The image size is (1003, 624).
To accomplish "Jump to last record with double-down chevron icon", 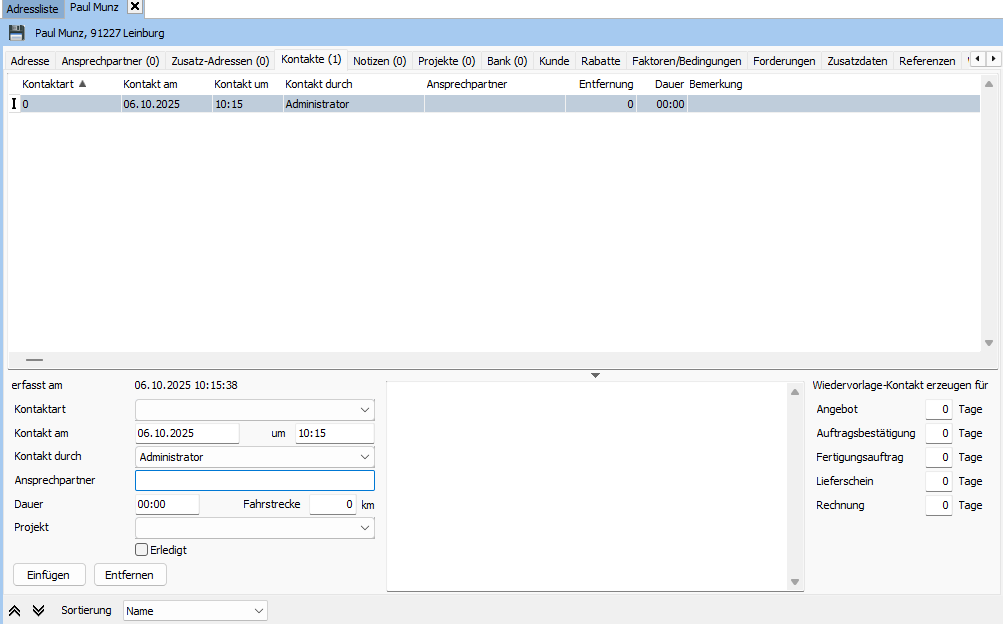I will [x=37, y=610].
